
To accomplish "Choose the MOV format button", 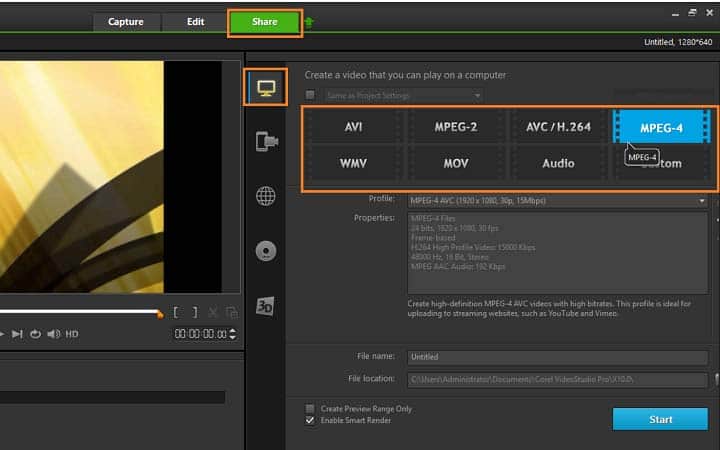I will coord(456,163).
